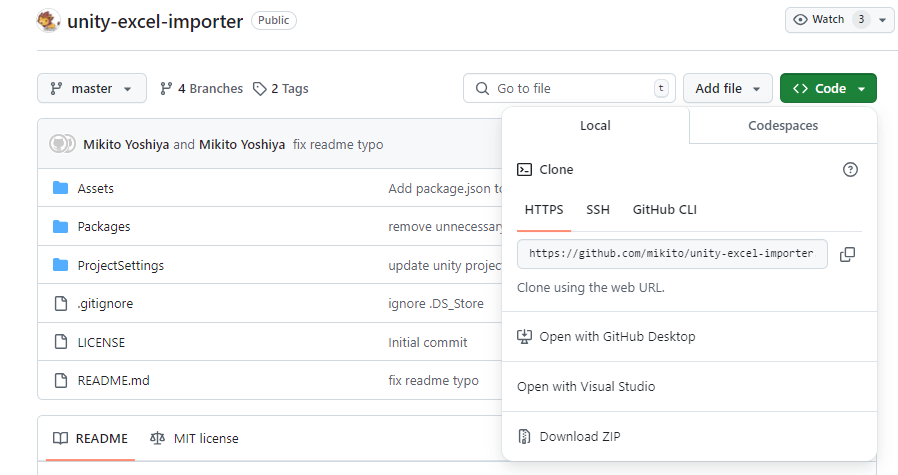Click the Packages folder icon
Image resolution: width=898 pixels, height=475 pixels.
(x=60, y=226)
